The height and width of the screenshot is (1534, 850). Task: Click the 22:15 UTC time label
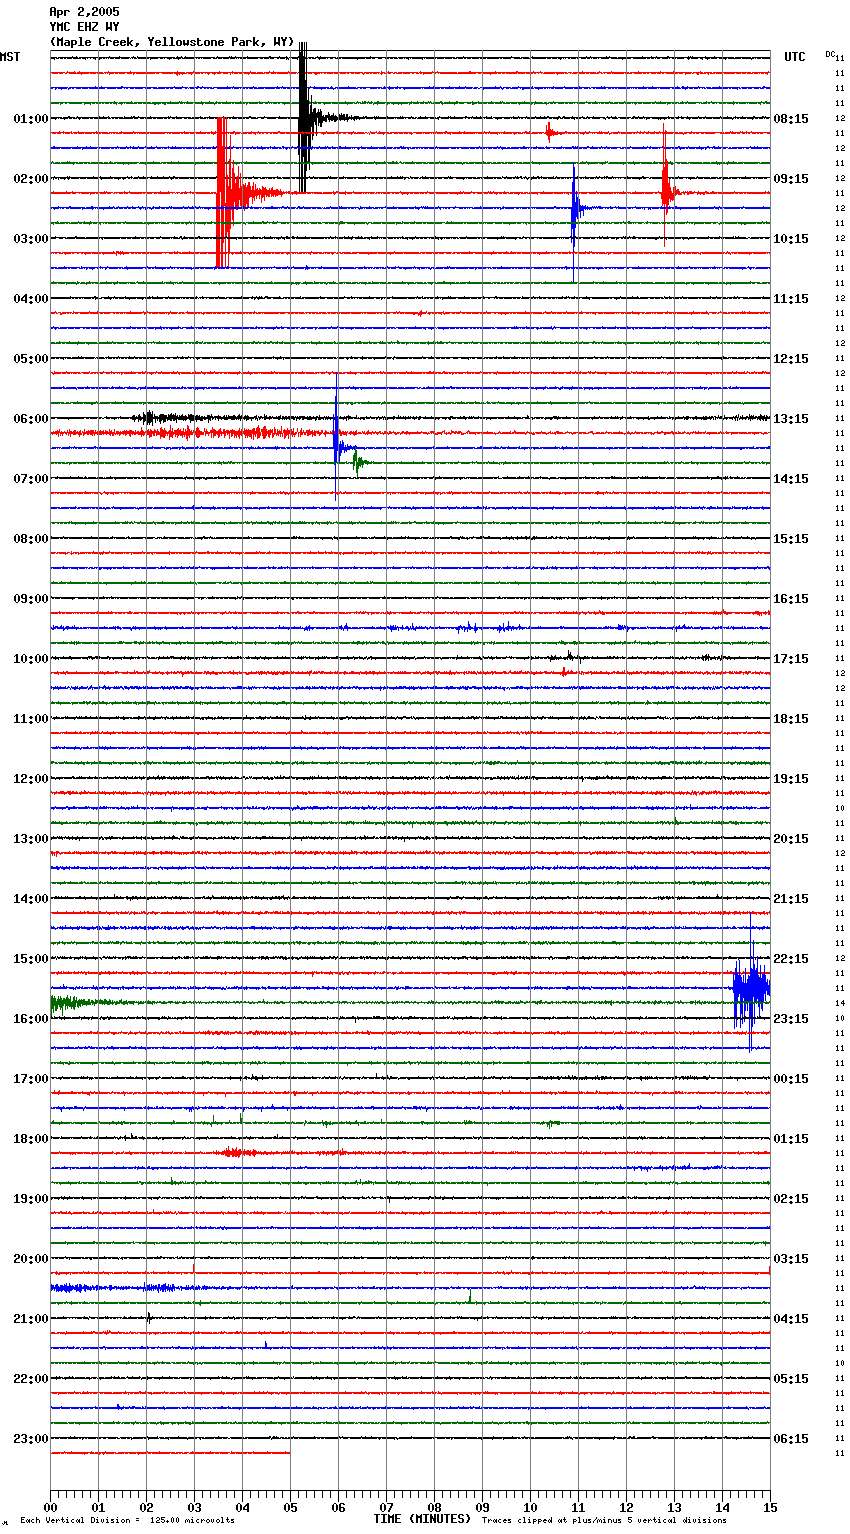coord(791,959)
